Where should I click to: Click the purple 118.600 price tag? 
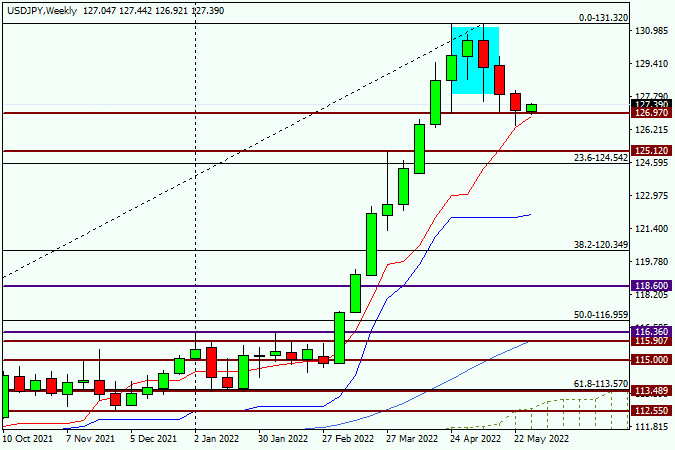(652, 286)
